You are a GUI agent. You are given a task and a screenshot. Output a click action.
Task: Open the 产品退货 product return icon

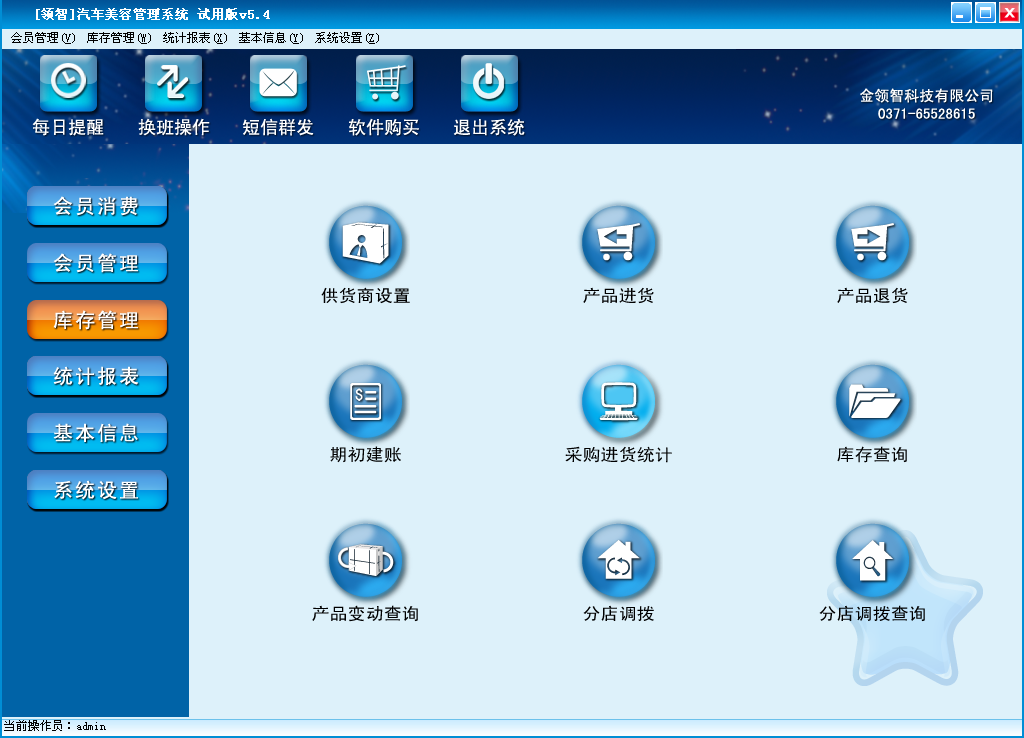pyautogui.click(x=872, y=243)
